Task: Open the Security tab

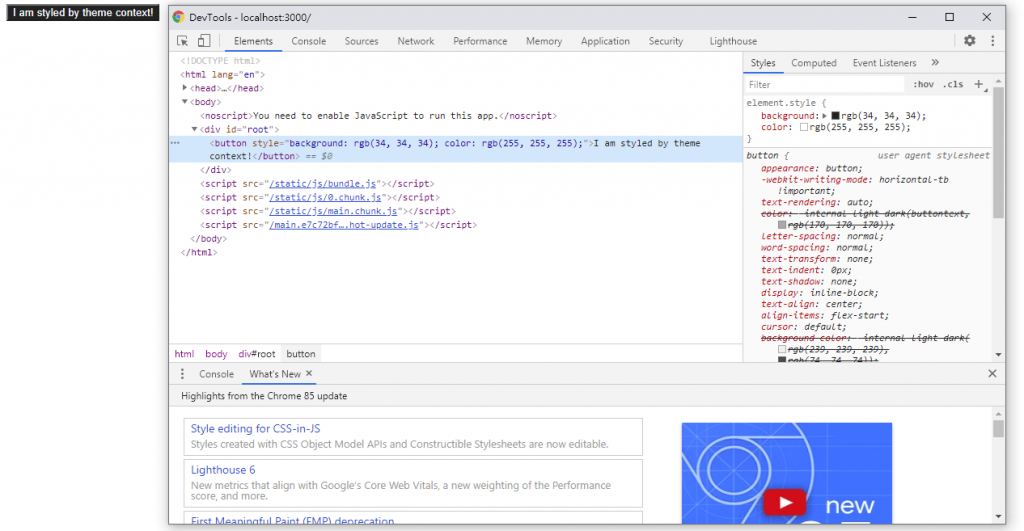Action: point(665,40)
